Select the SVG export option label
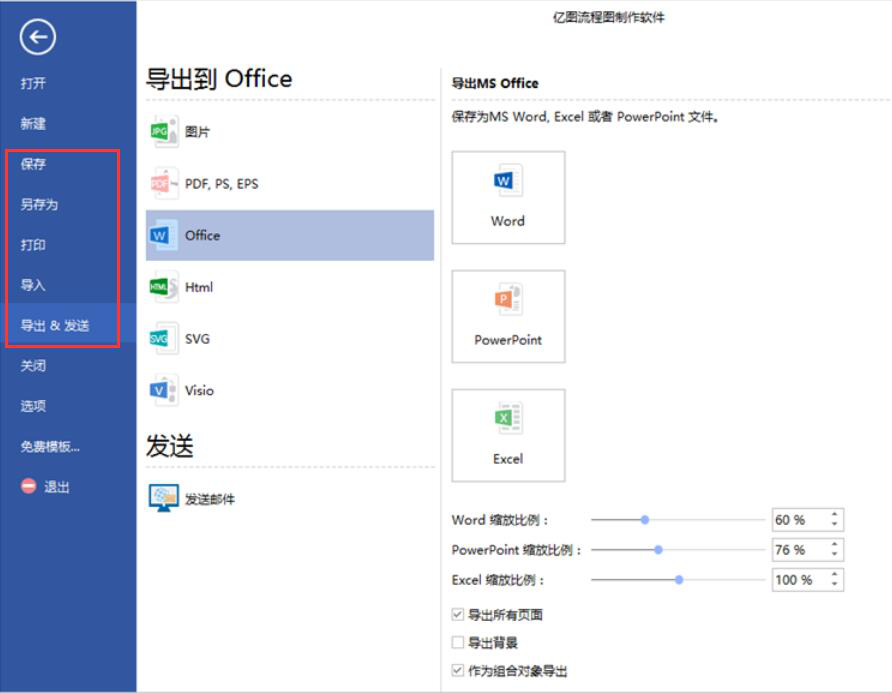This screenshot has width=892, height=693. coord(197,339)
